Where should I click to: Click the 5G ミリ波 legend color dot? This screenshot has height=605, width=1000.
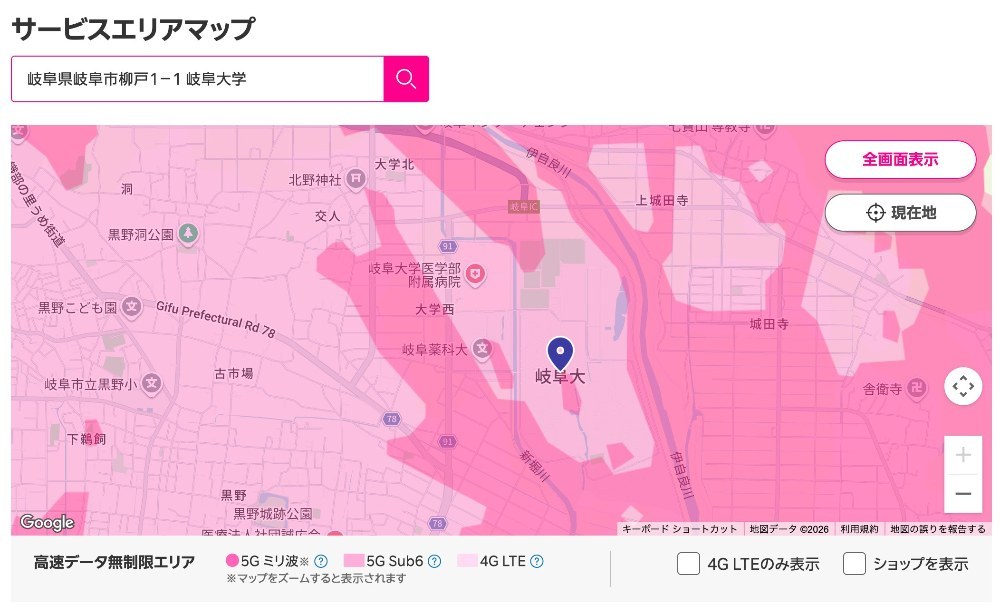click(x=232, y=561)
